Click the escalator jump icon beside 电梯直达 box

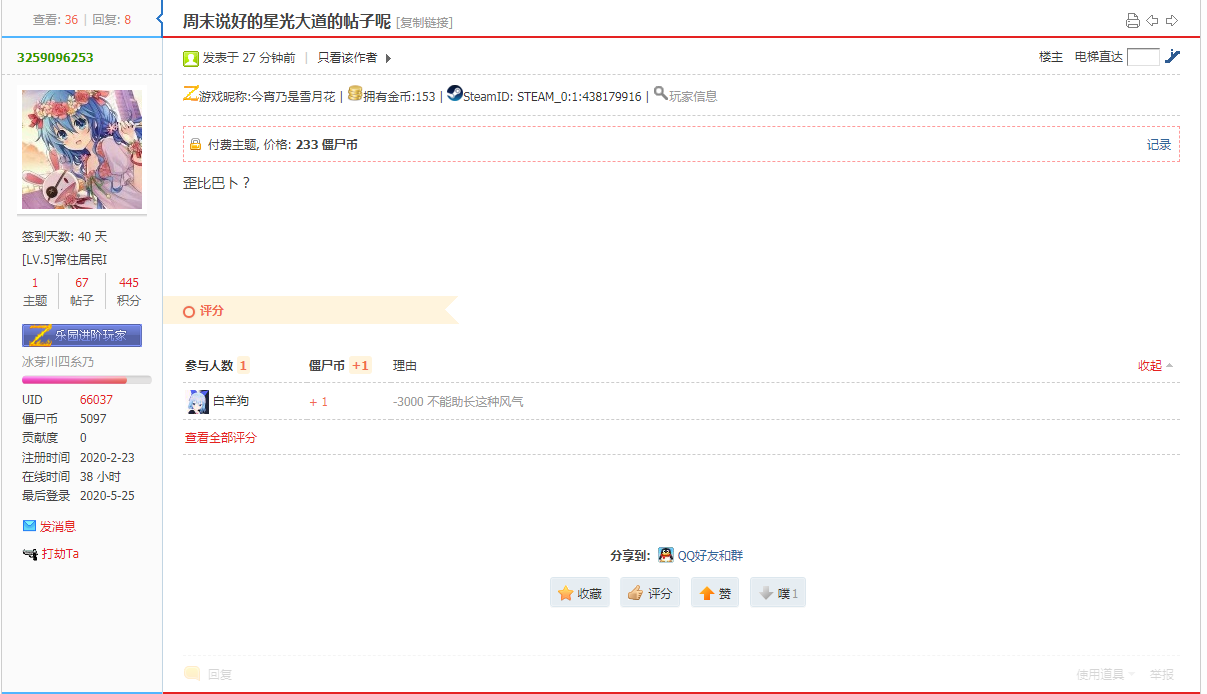1172,57
